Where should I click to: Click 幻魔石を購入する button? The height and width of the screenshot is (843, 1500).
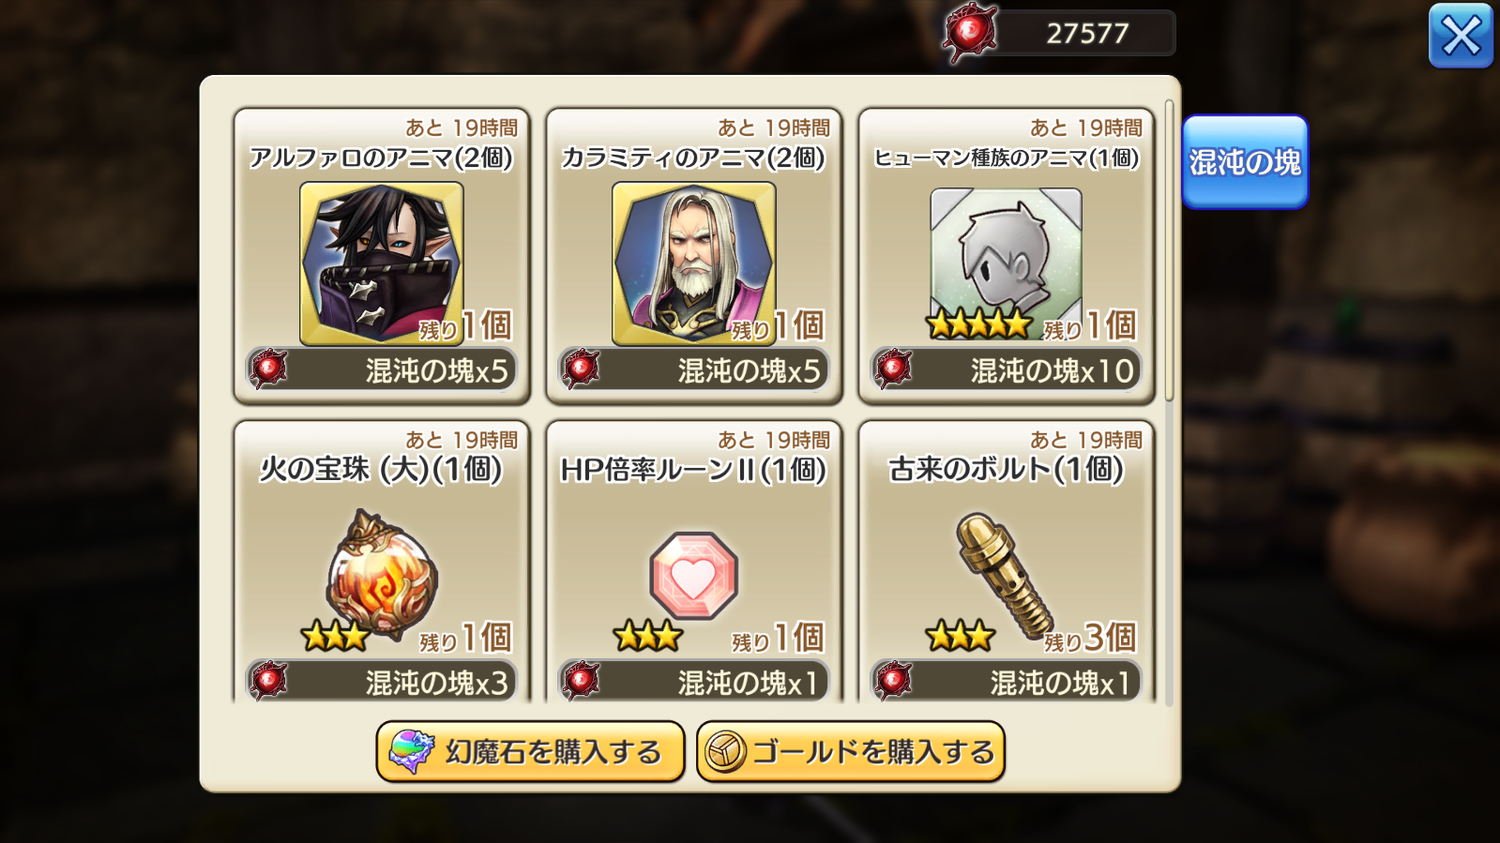[530, 752]
